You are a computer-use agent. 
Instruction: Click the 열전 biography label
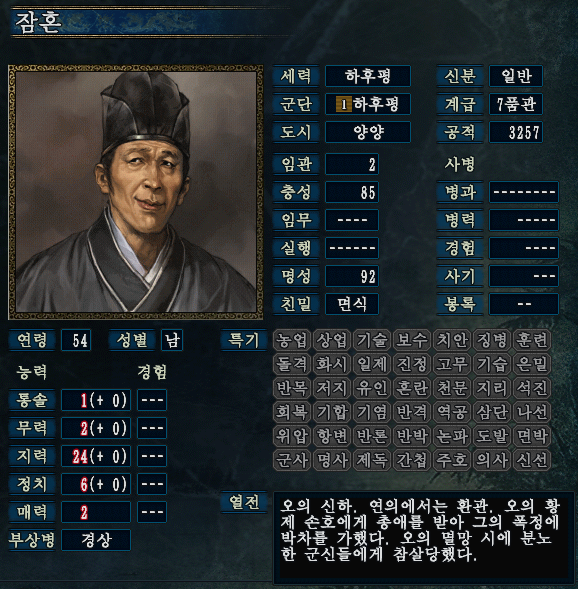point(244,502)
